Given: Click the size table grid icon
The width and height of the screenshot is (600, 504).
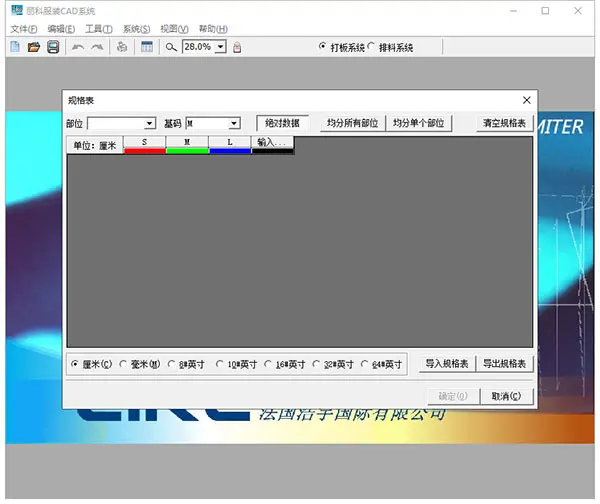Looking at the screenshot, I should click(147, 47).
